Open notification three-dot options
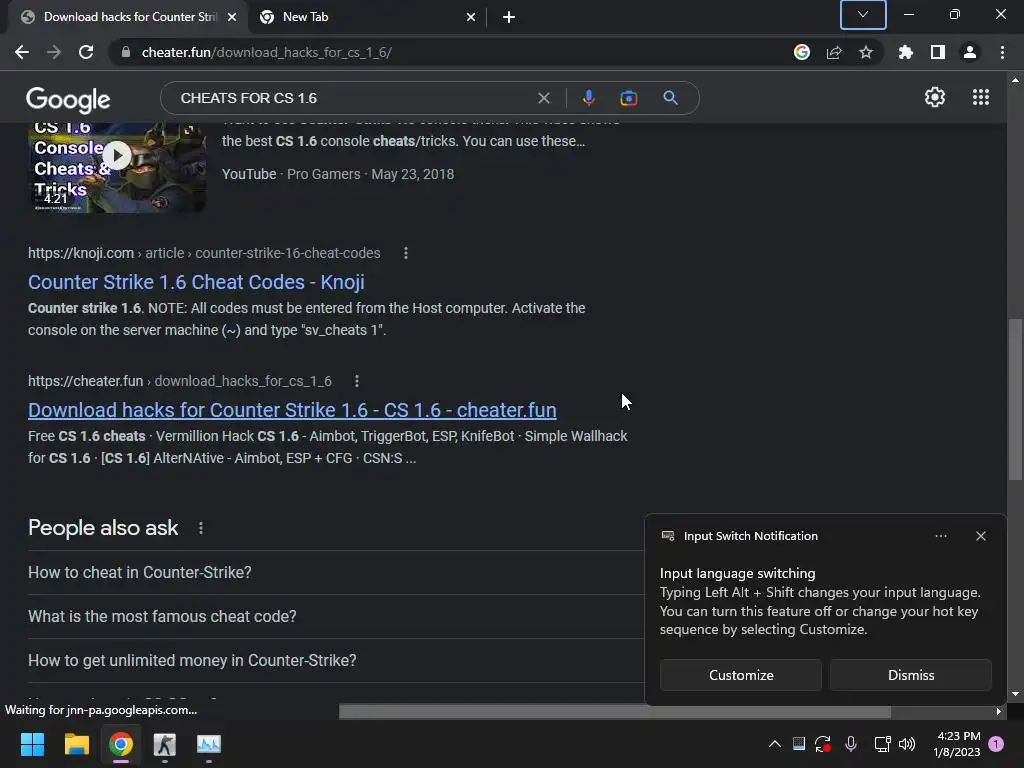The height and width of the screenshot is (768, 1024). coord(940,536)
